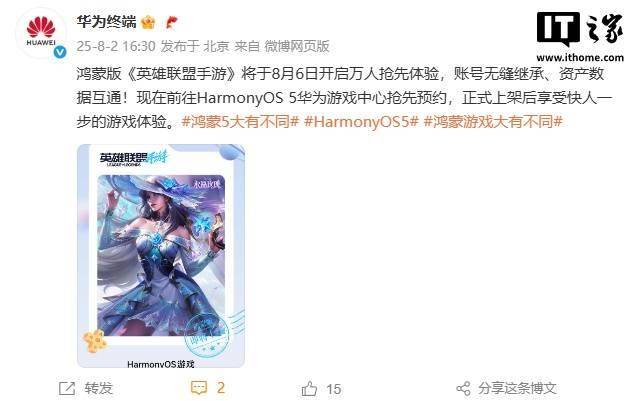Click the share nodes icon
Image resolution: width=634 pixels, height=401 pixels.
(x=463, y=388)
